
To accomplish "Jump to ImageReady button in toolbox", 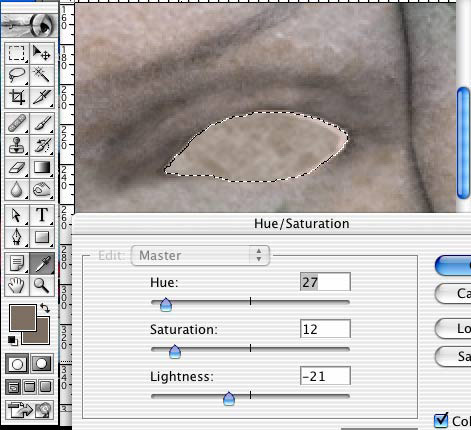I will [x=30, y=410].
